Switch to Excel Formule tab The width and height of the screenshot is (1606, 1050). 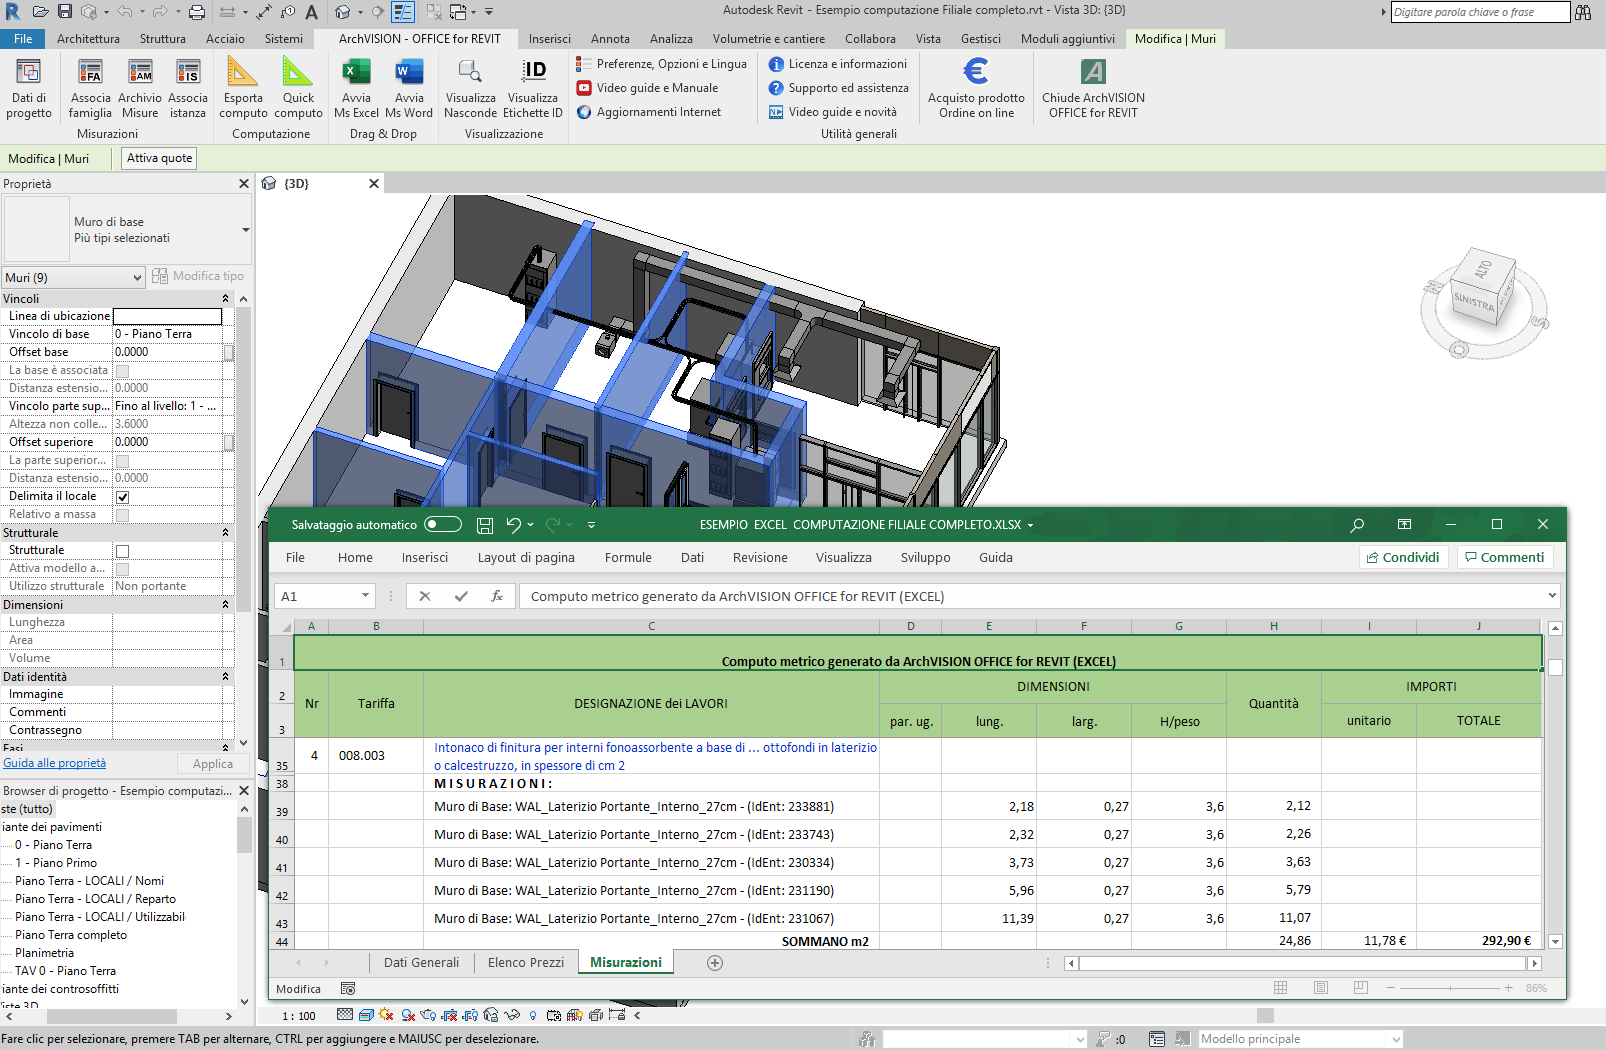628,558
